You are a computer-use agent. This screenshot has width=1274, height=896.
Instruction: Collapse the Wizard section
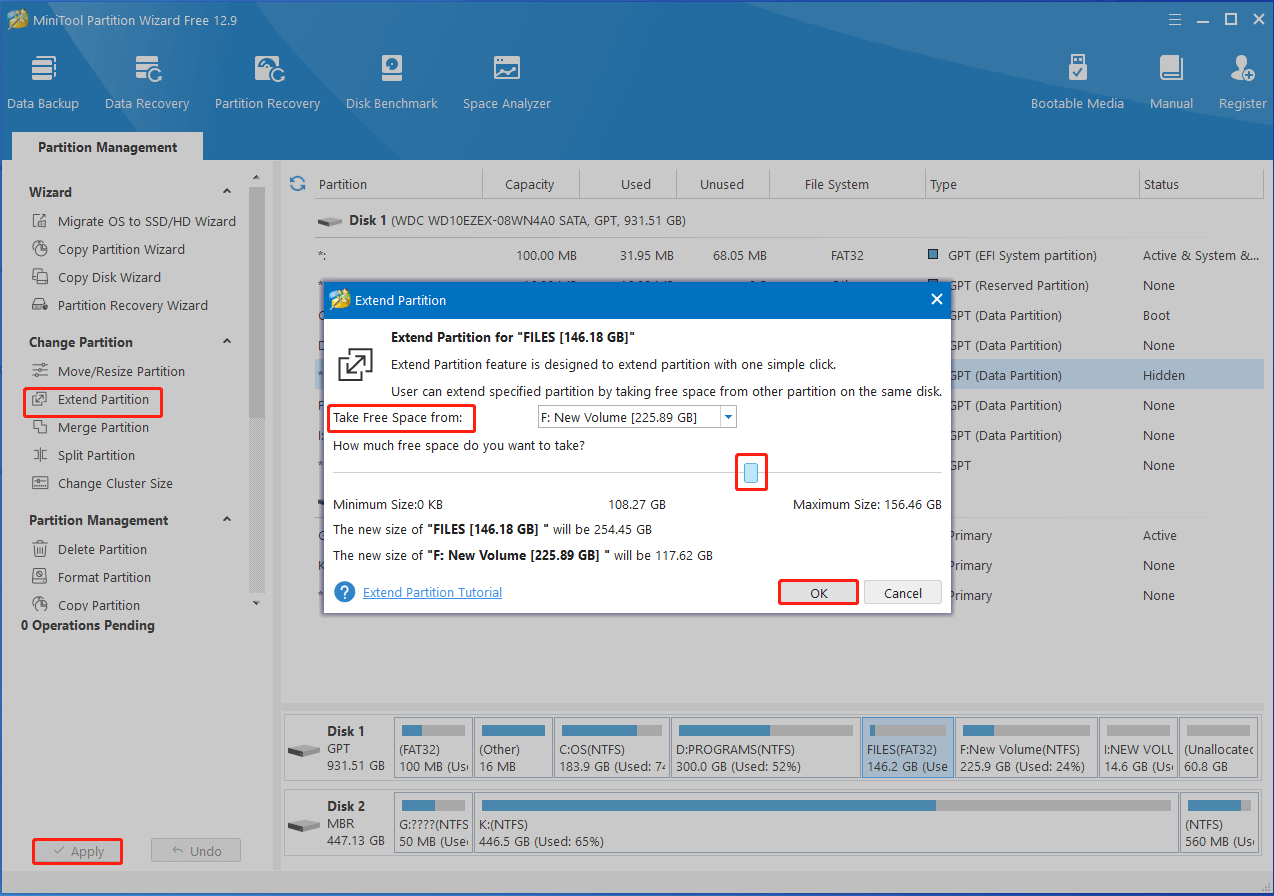point(227,192)
